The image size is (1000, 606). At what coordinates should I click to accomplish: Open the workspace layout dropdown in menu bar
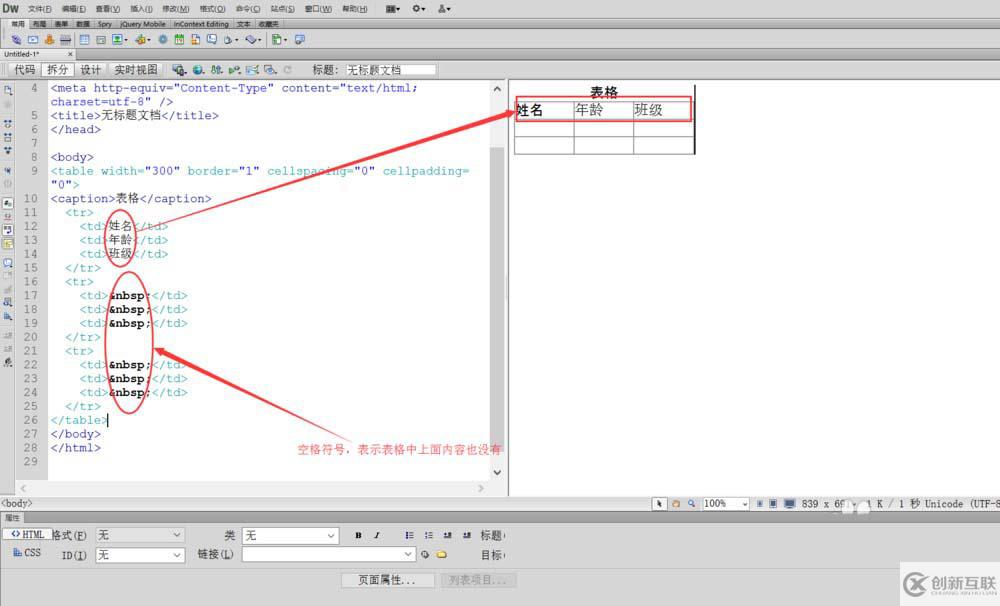click(393, 9)
